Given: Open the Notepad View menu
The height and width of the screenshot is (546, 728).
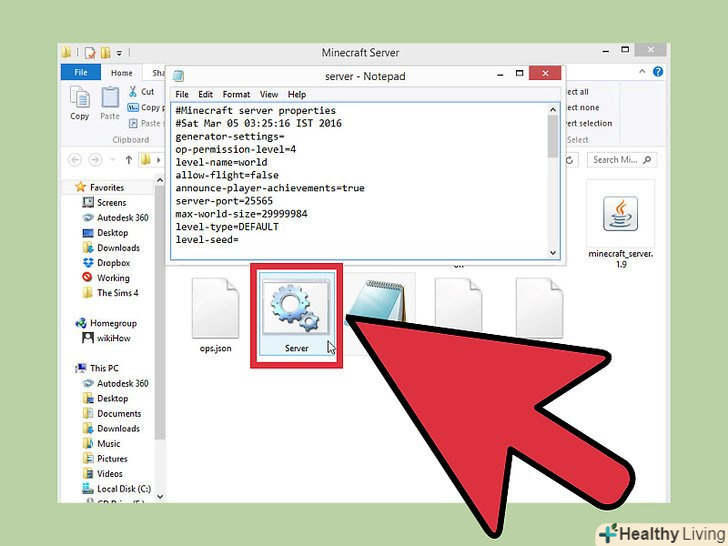Looking at the screenshot, I should coord(269,95).
